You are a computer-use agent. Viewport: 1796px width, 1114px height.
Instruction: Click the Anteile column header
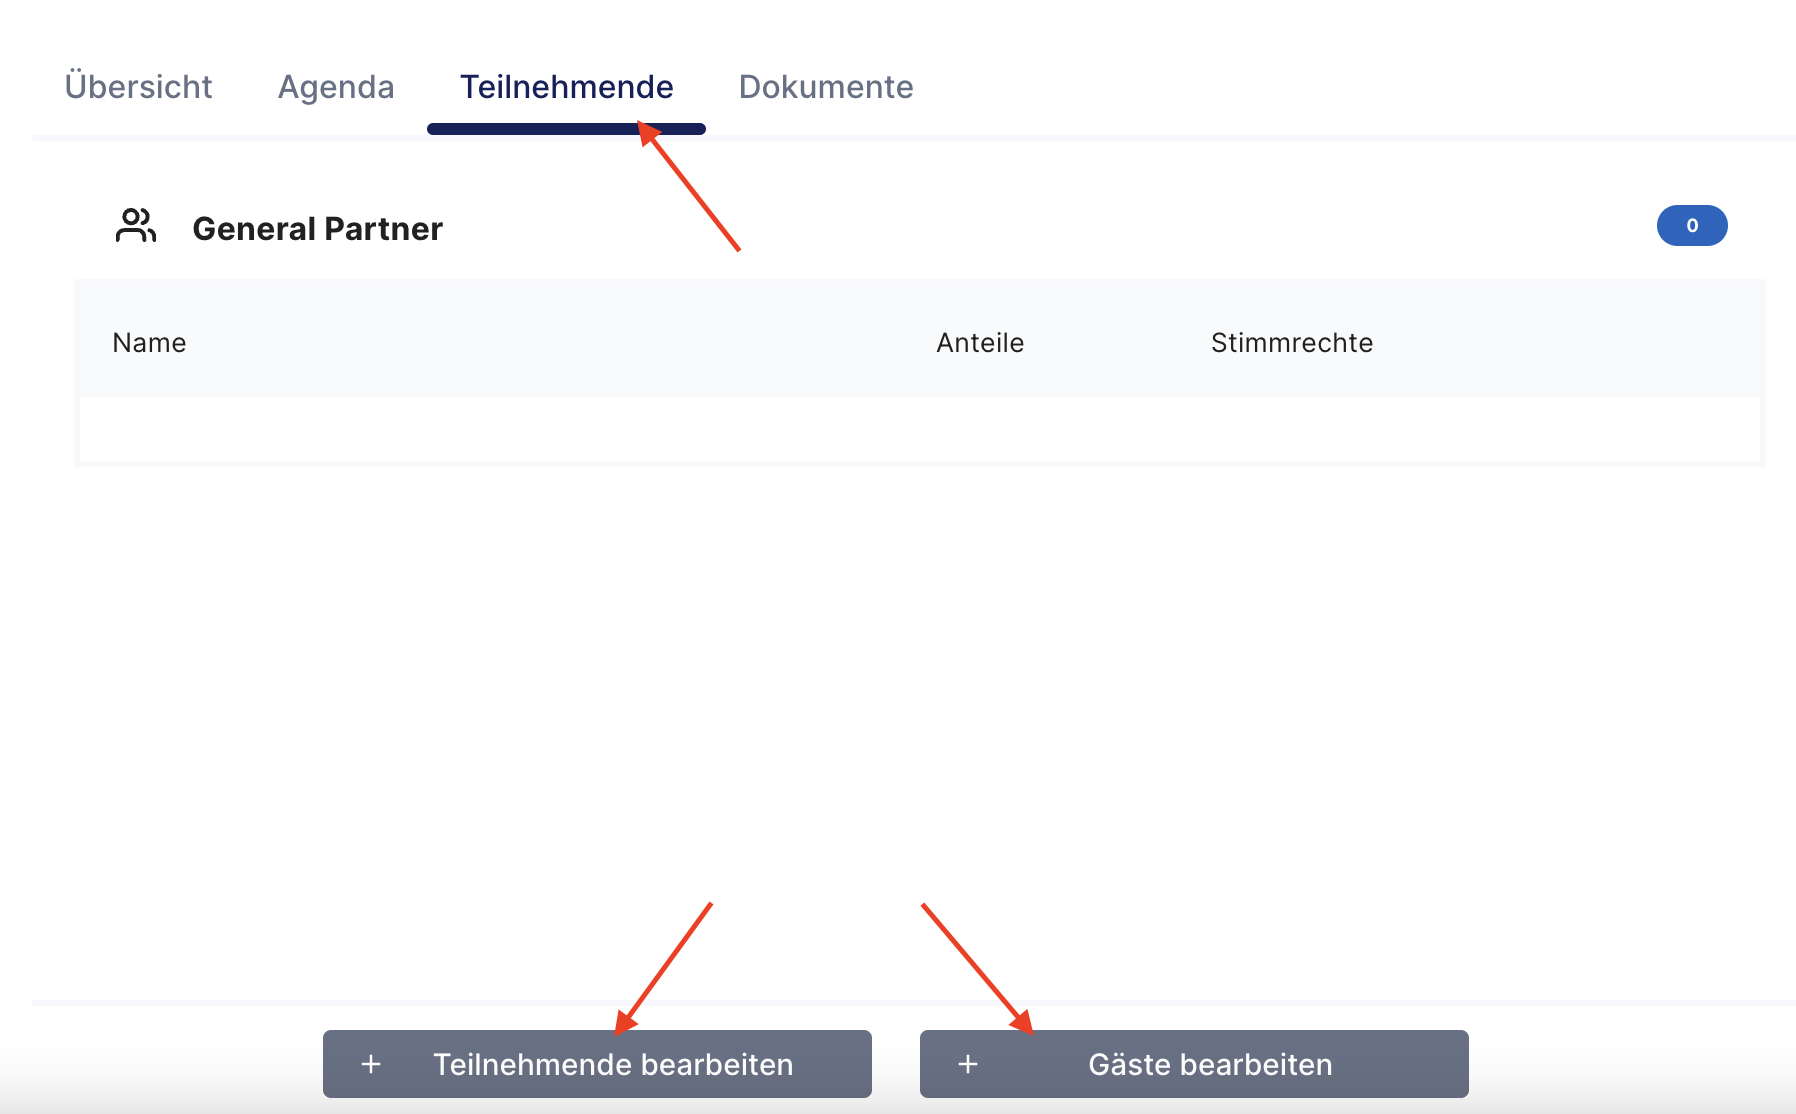[980, 343]
